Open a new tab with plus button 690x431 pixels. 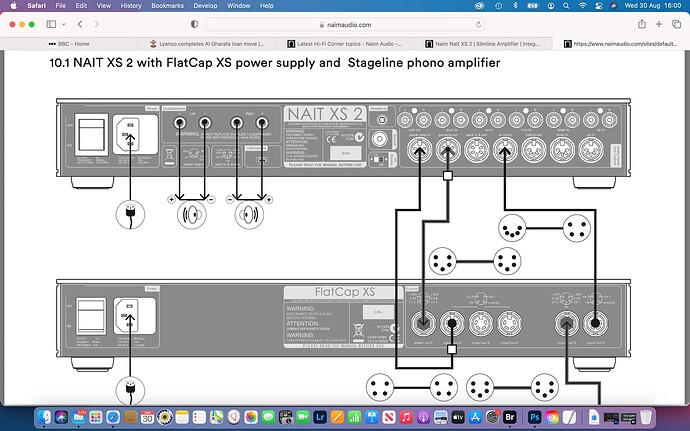coord(659,24)
